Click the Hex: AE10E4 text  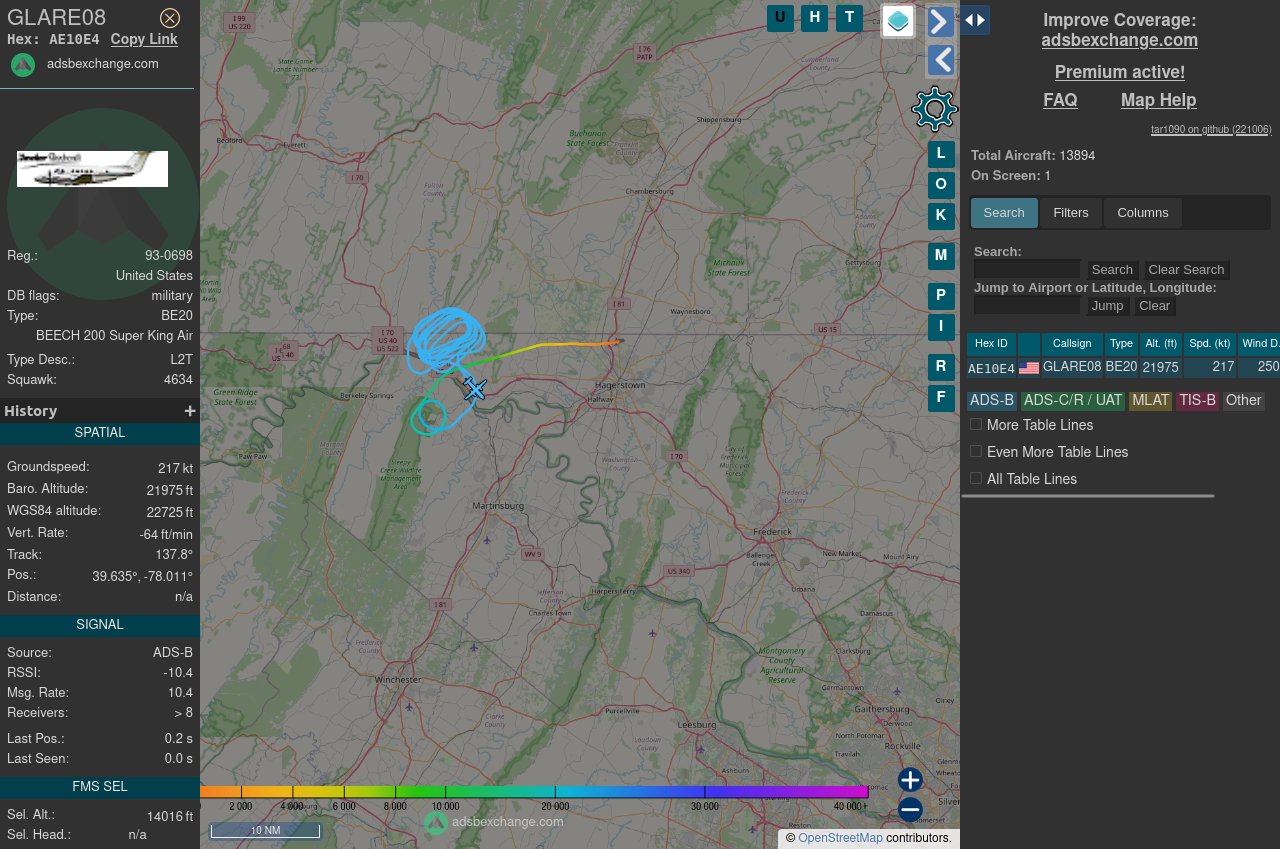(x=53, y=40)
